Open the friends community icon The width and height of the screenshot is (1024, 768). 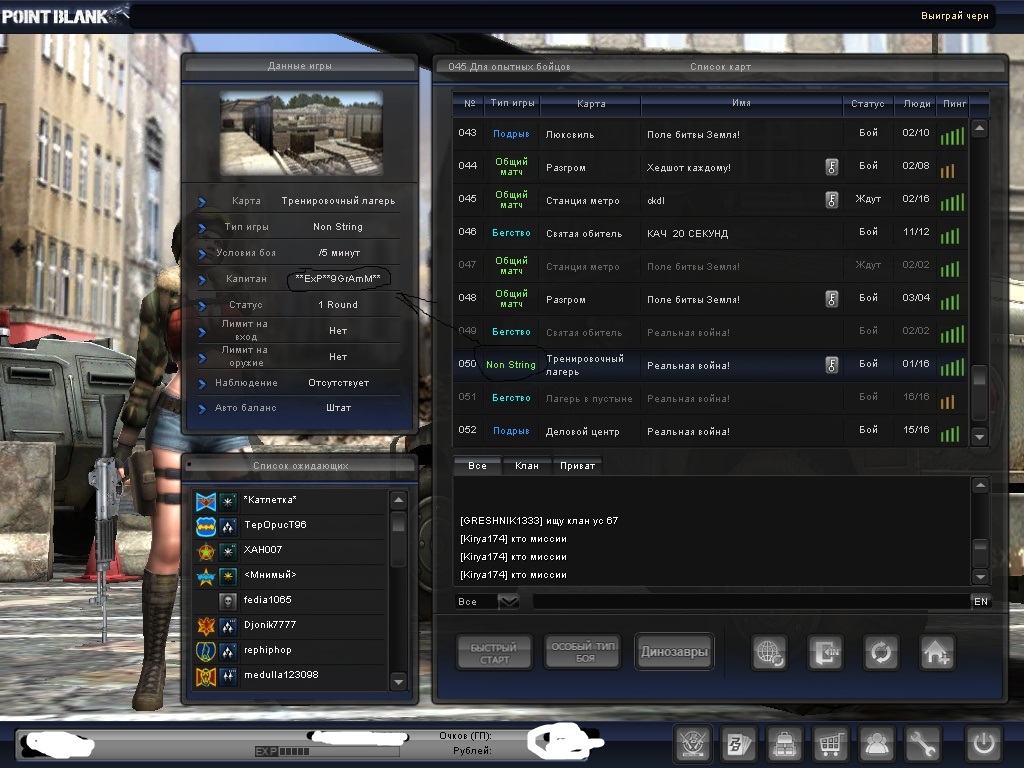(x=877, y=744)
